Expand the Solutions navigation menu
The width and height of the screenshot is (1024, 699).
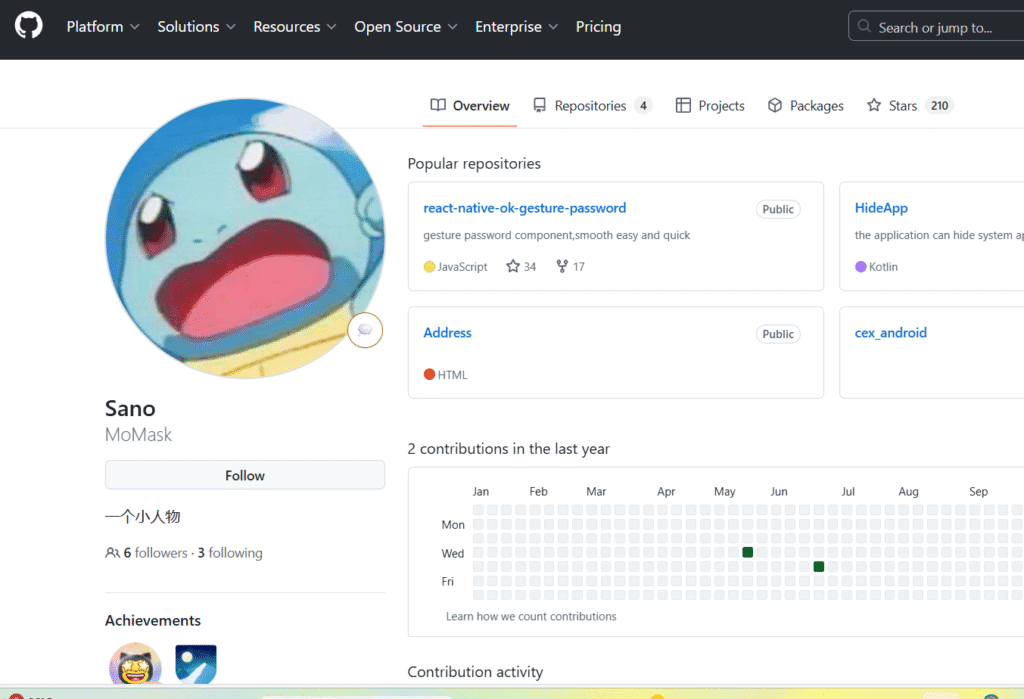tap(196, 27)
